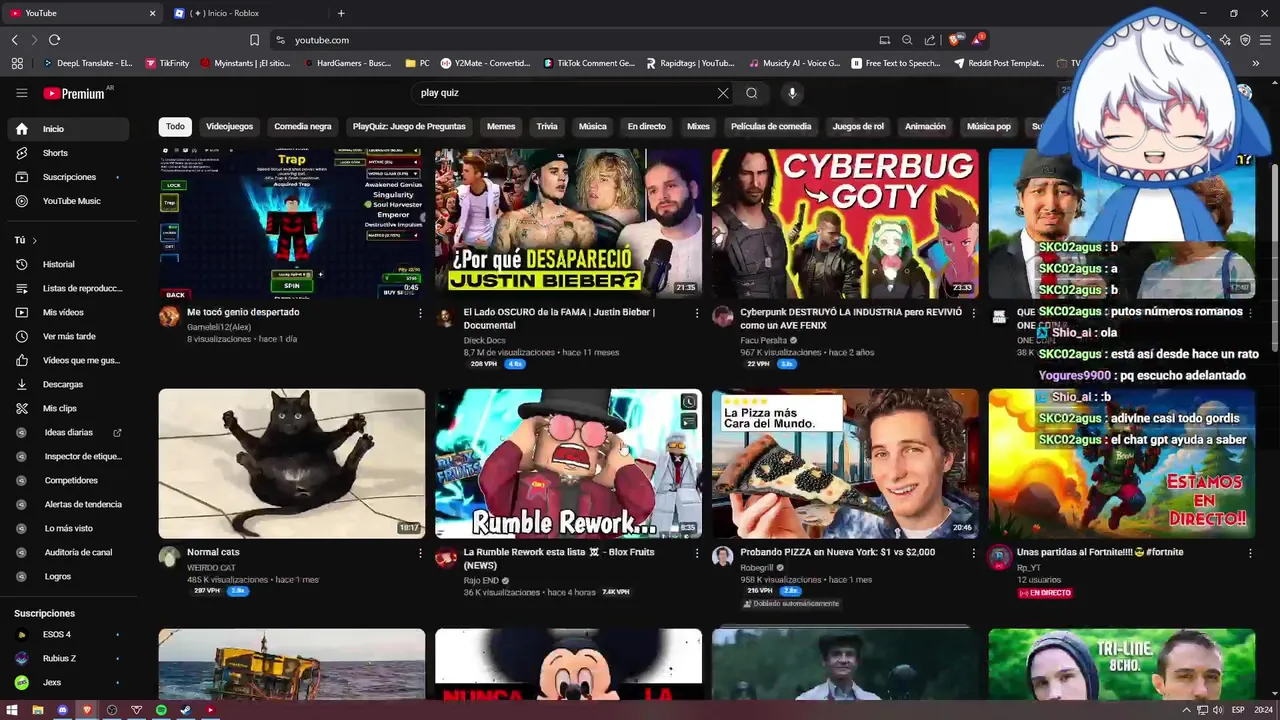Open the Myinstants bookmark
1280x720 pixels.
pyautogui.click(x=245, y=63)
